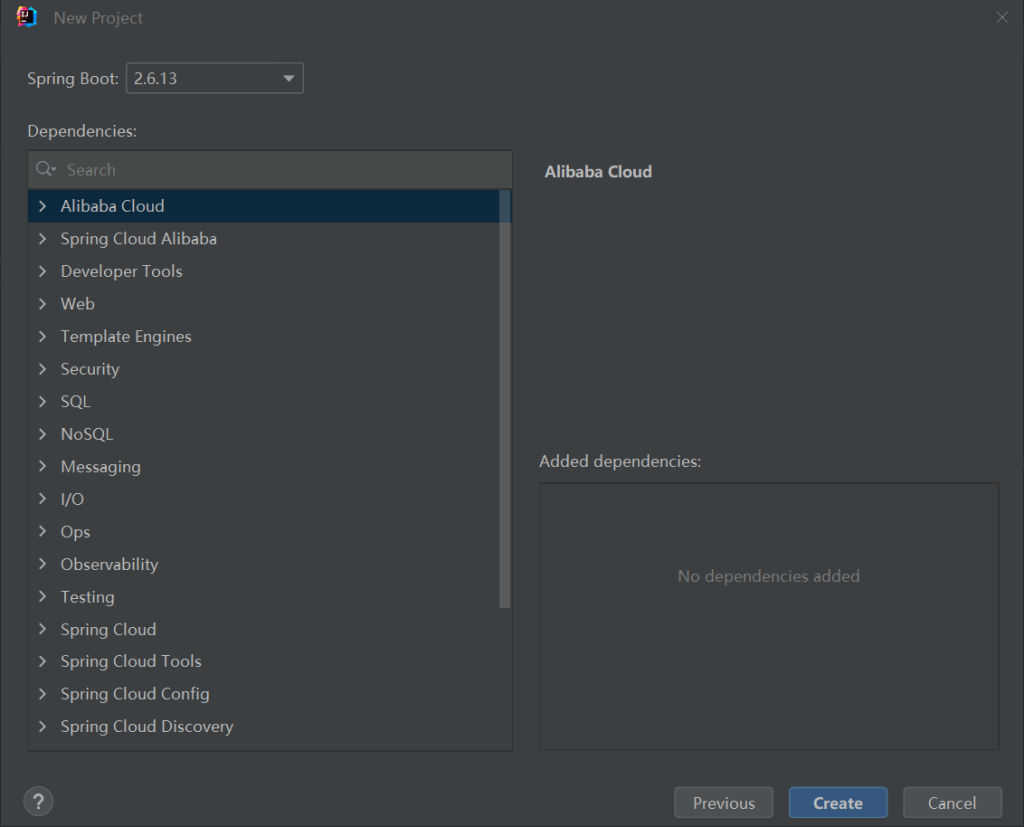Expand the Template Engines chevron
Screen dimensions: 1024x827
tap(42, 336)
